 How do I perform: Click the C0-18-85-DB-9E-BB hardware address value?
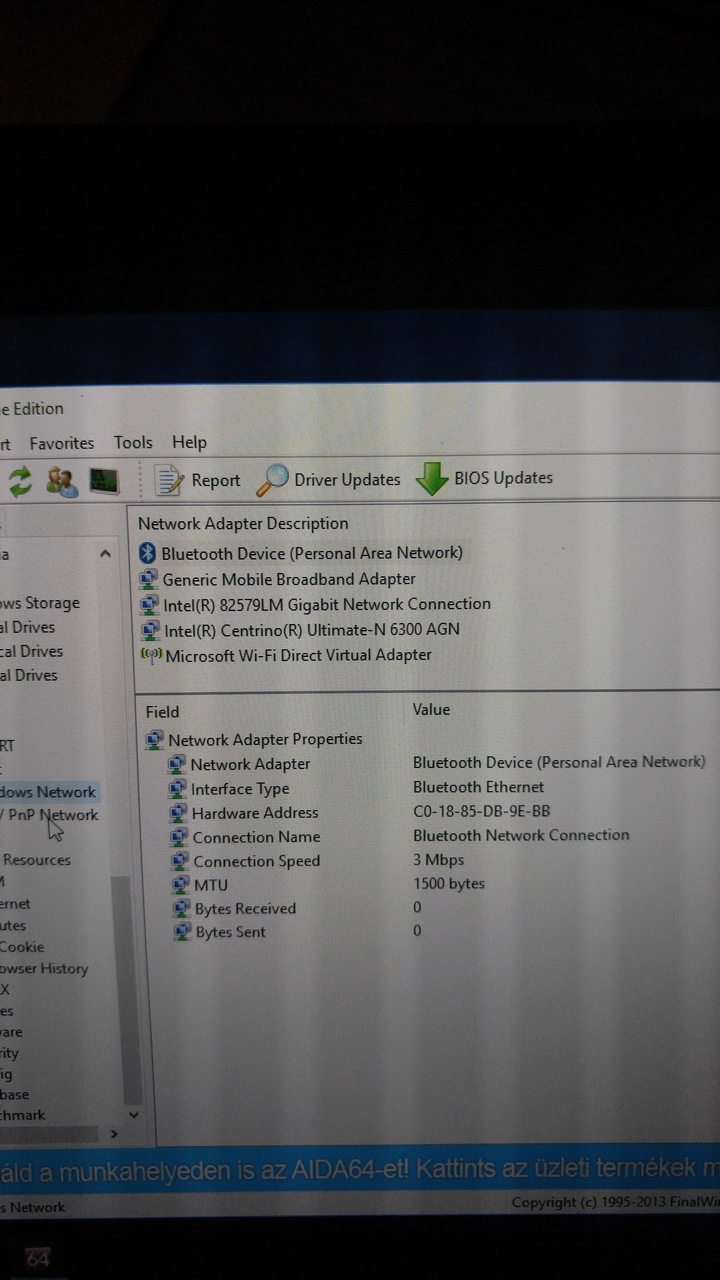click(481, 811)
